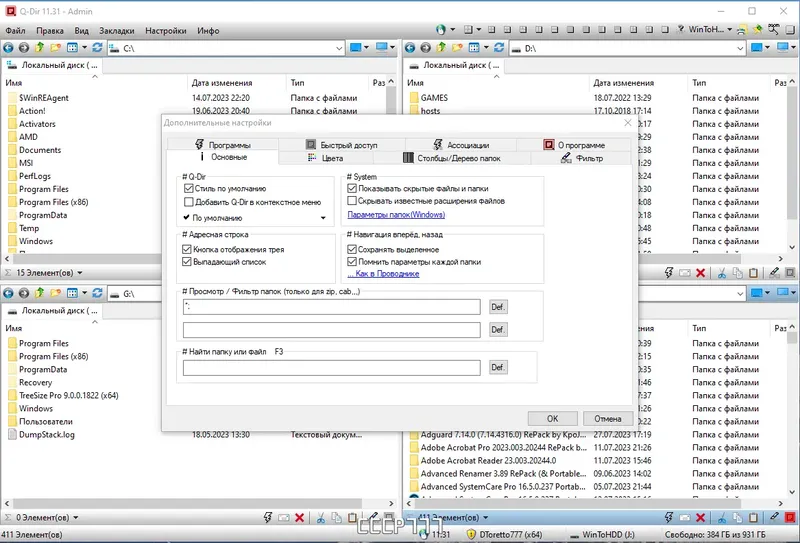
Task: Uncheck 'Сохранять выделенное' checkbox
Action: tap(352, 250)
